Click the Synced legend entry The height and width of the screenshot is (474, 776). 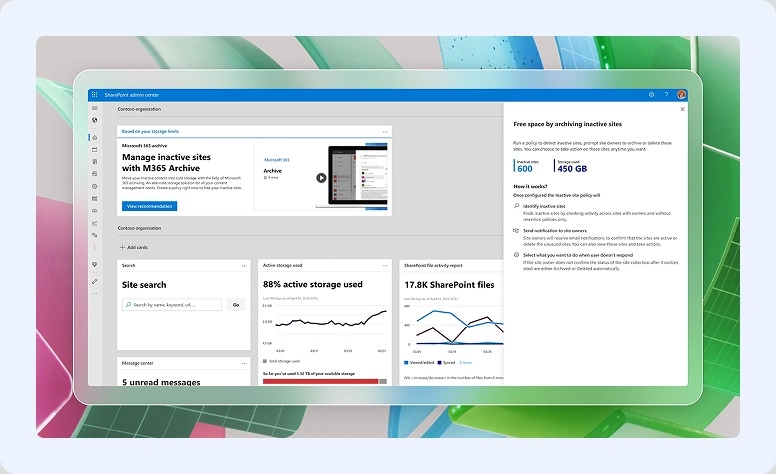[x=446, y=363]
